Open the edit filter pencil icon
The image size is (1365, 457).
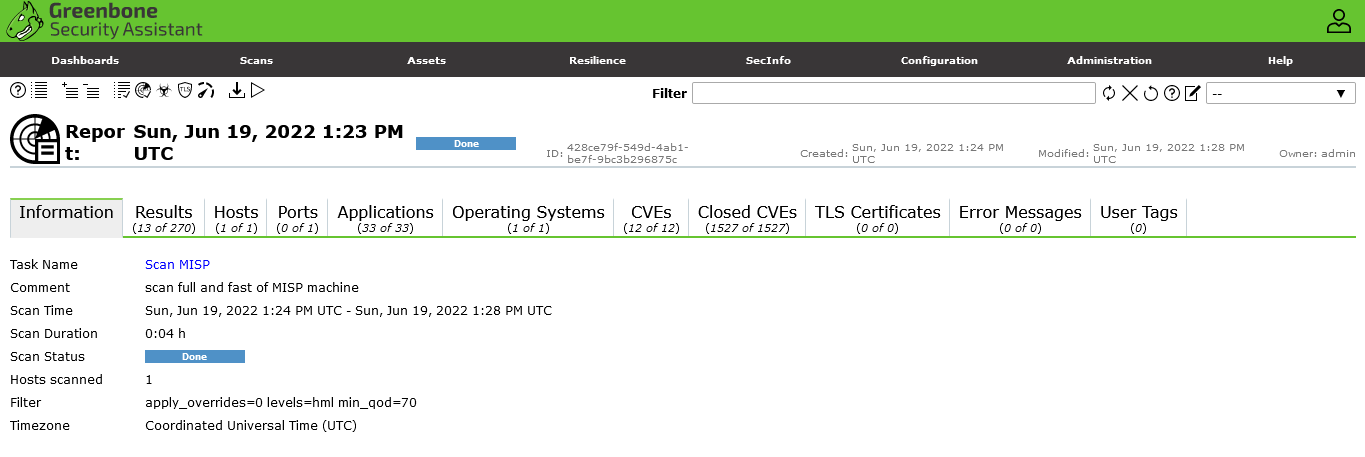click(1192, 93)
